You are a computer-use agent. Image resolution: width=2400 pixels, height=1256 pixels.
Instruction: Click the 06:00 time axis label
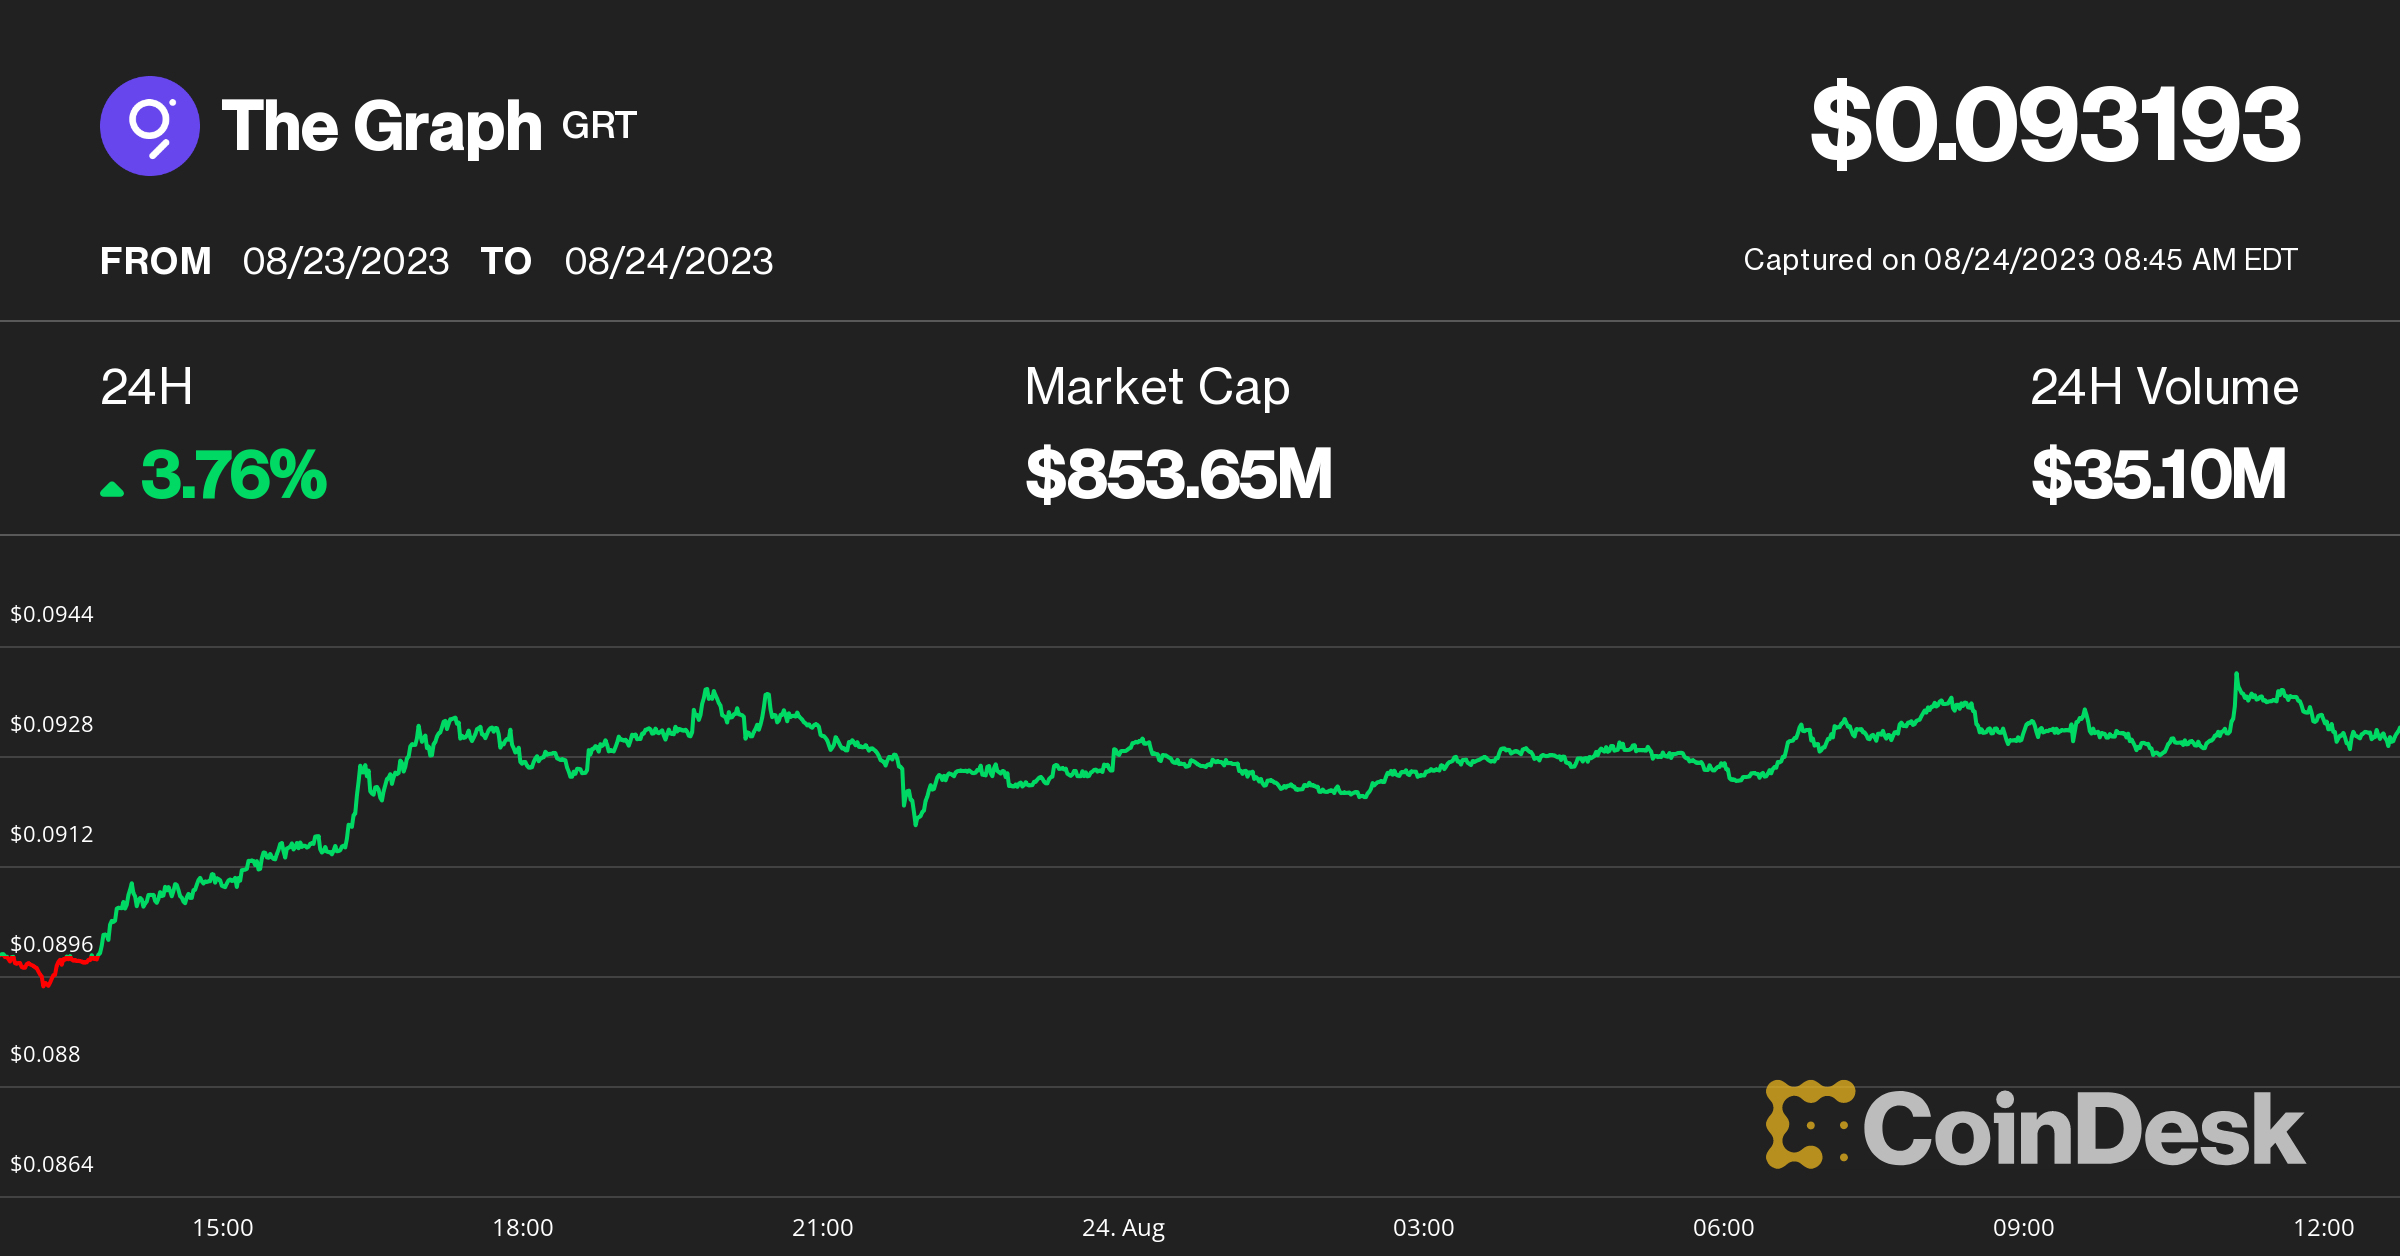click(x=1723, y=1227)
